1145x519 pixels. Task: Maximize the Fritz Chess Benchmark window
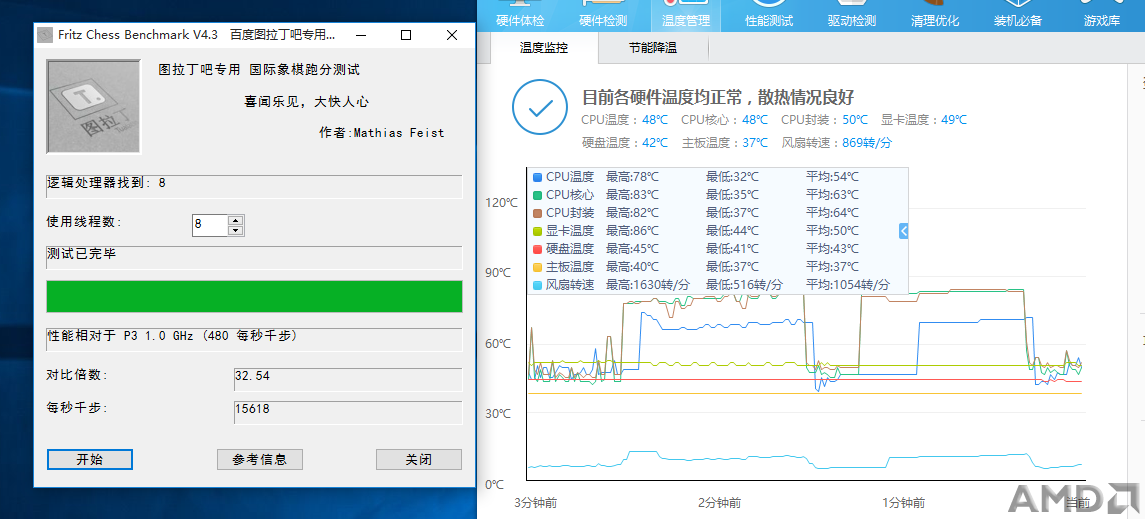[406, 35]
